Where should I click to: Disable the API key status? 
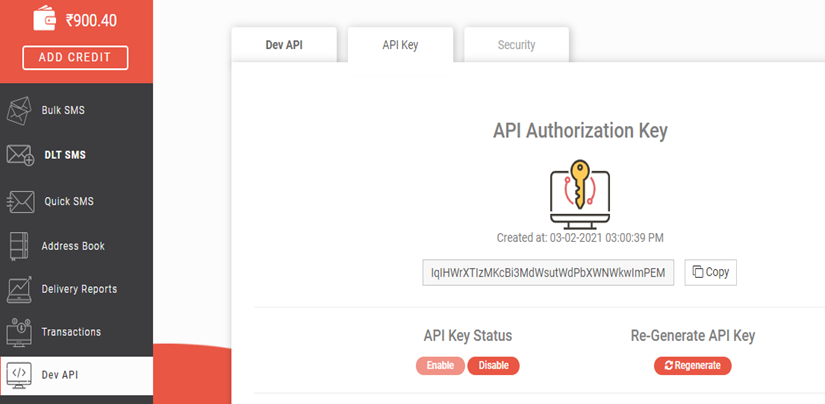pos(493,366)
